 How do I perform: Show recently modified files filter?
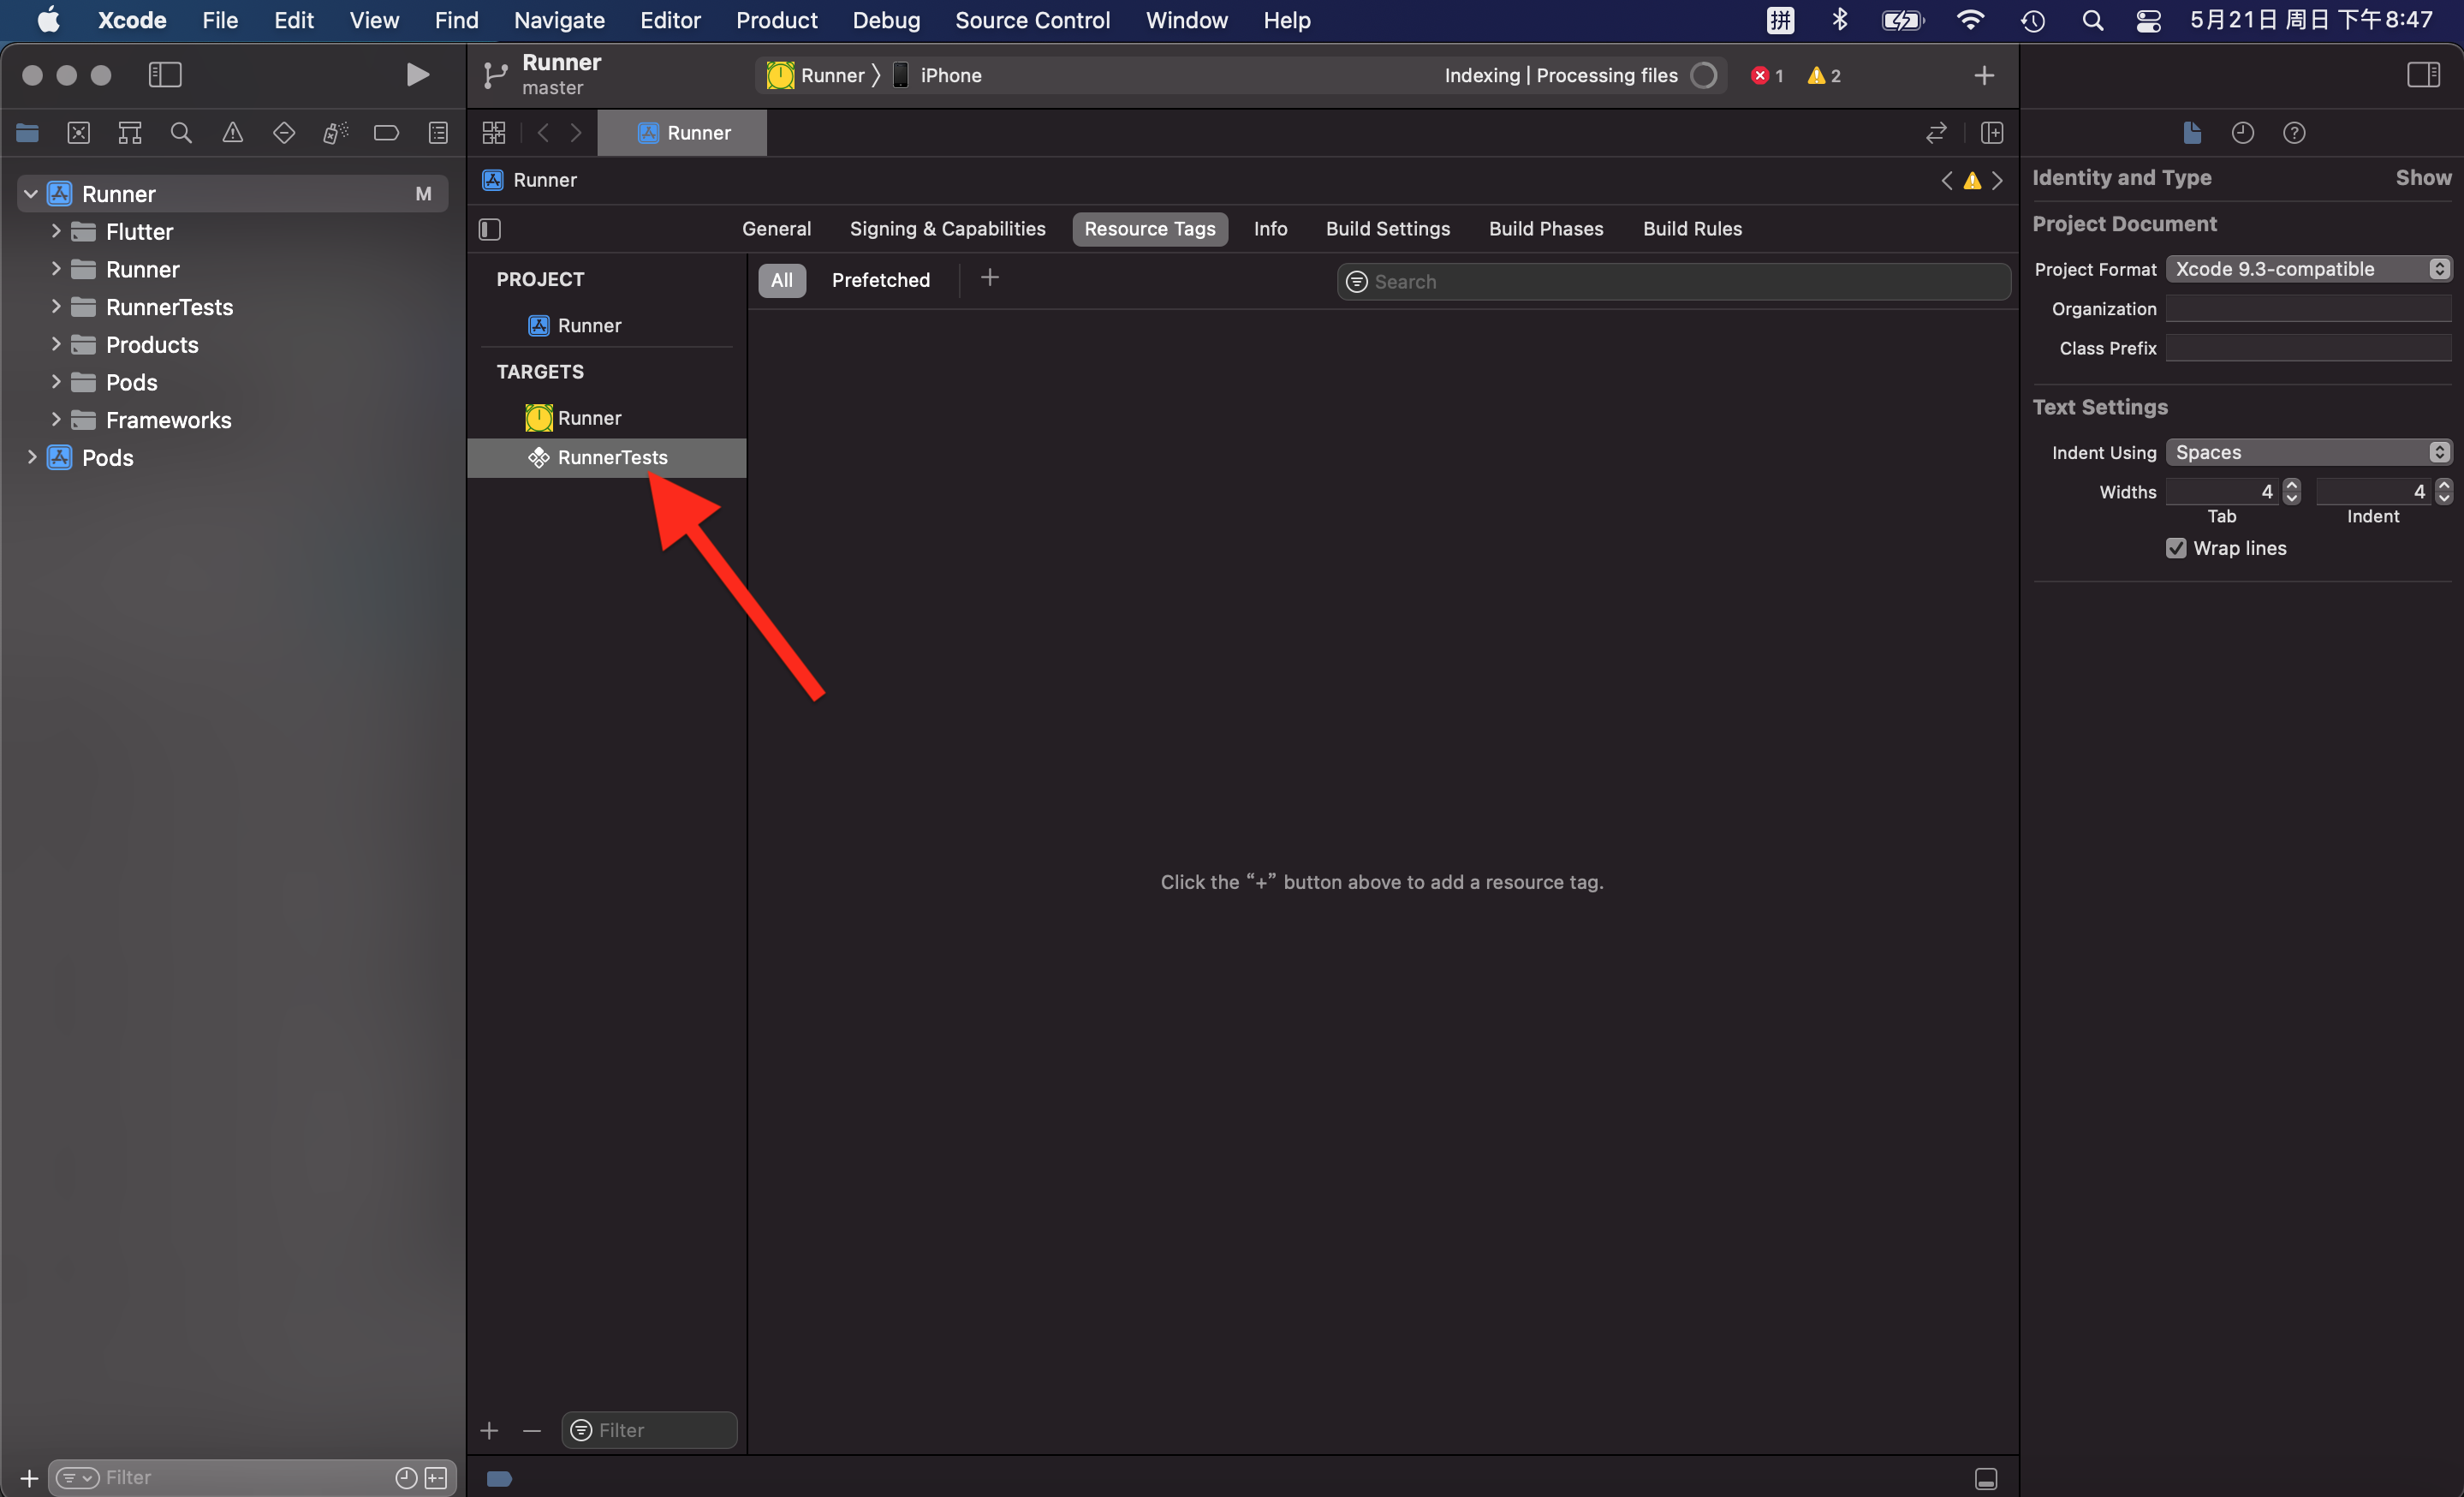(x=406, y=1478)
